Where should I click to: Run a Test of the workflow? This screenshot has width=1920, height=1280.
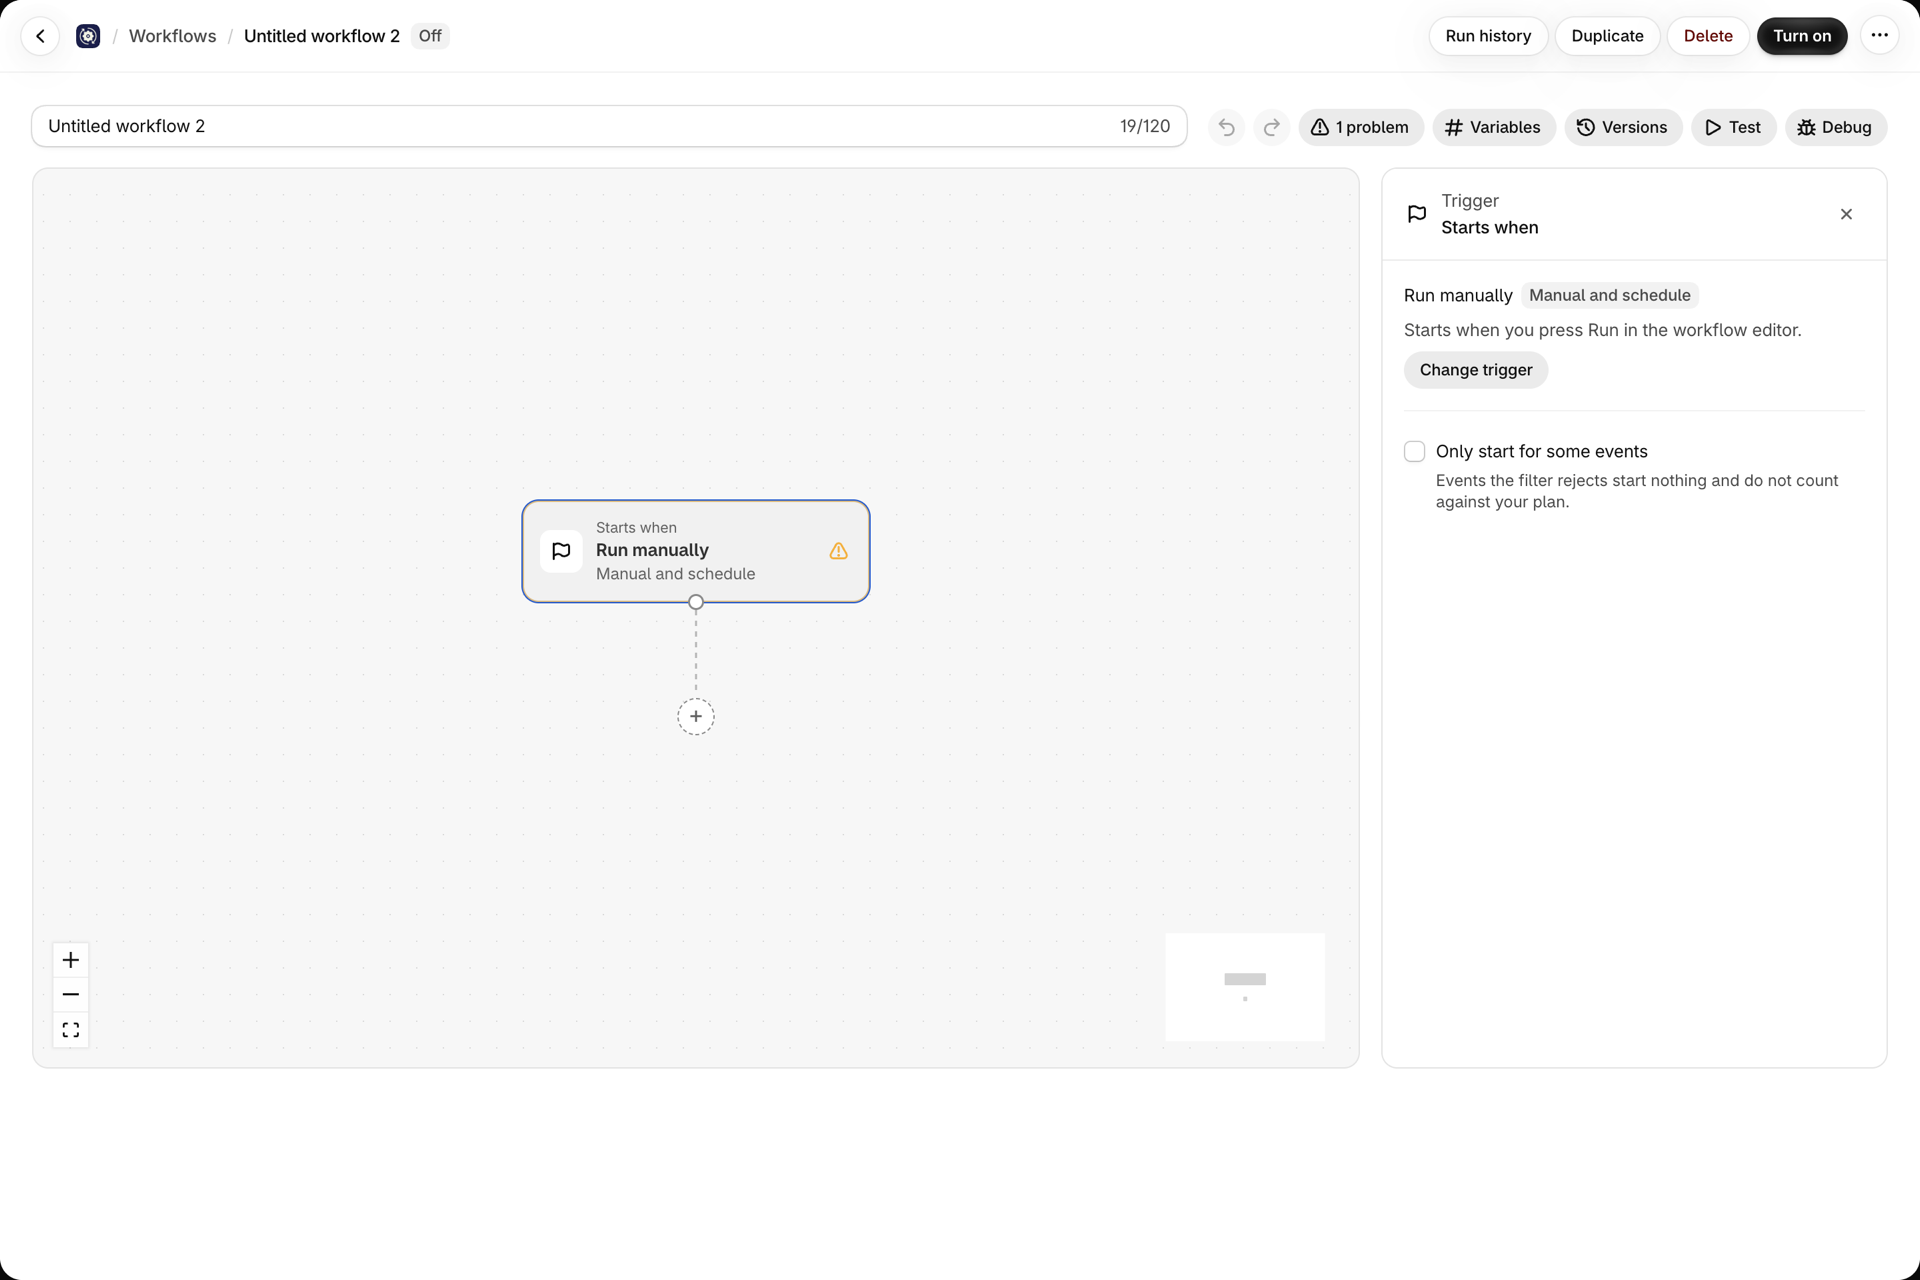click(x=1733, y=127)
